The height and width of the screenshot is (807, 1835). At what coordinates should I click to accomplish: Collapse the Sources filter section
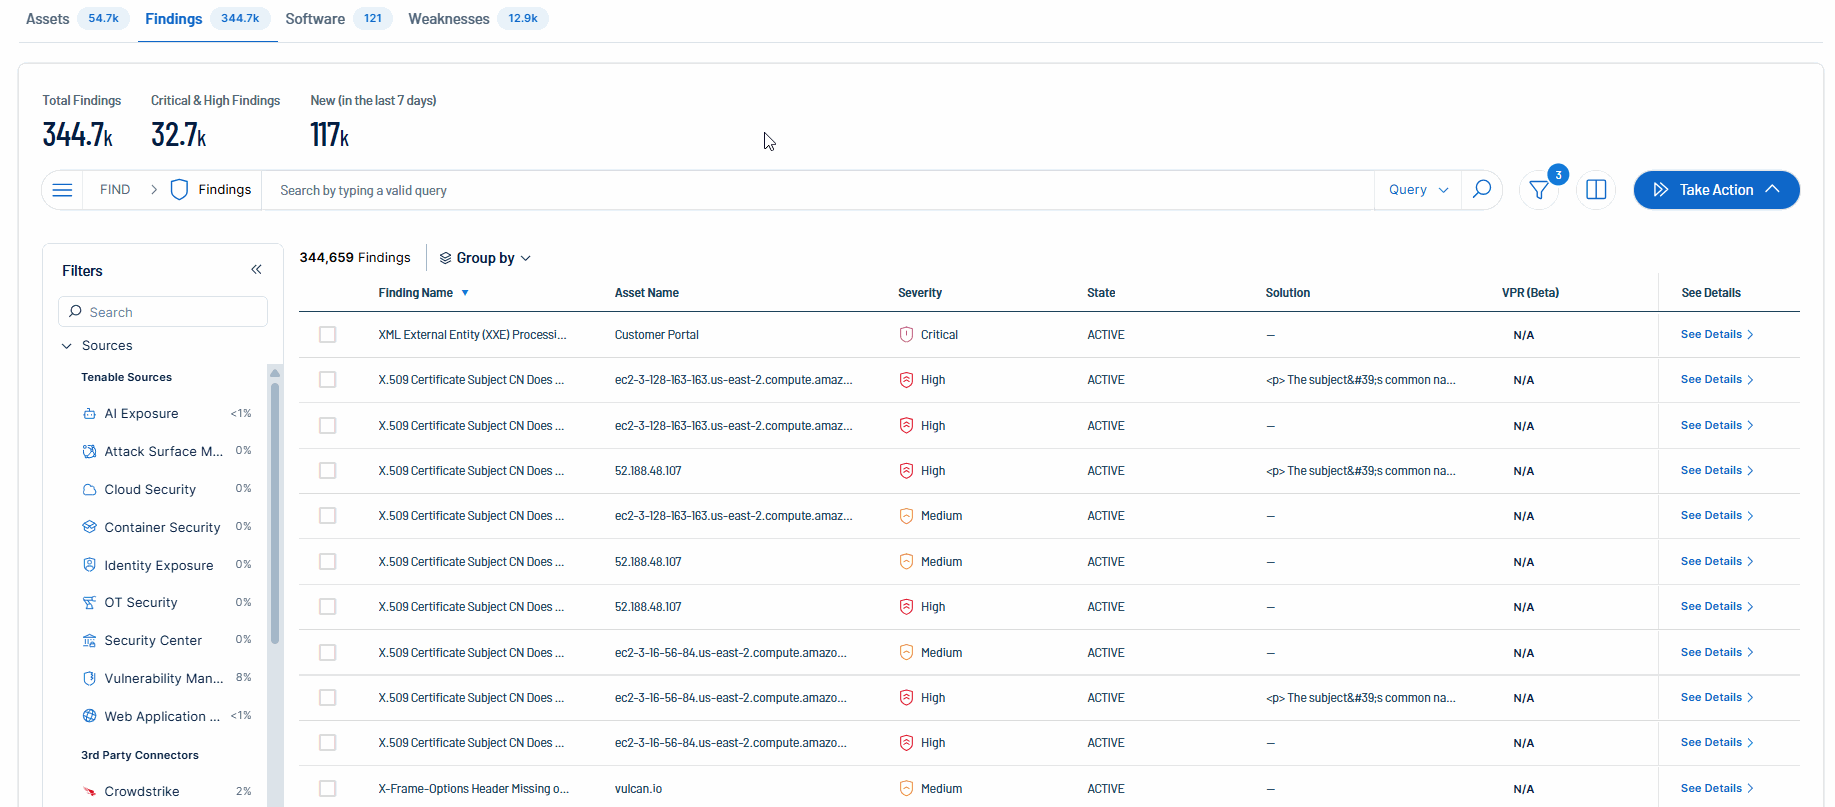67,346
